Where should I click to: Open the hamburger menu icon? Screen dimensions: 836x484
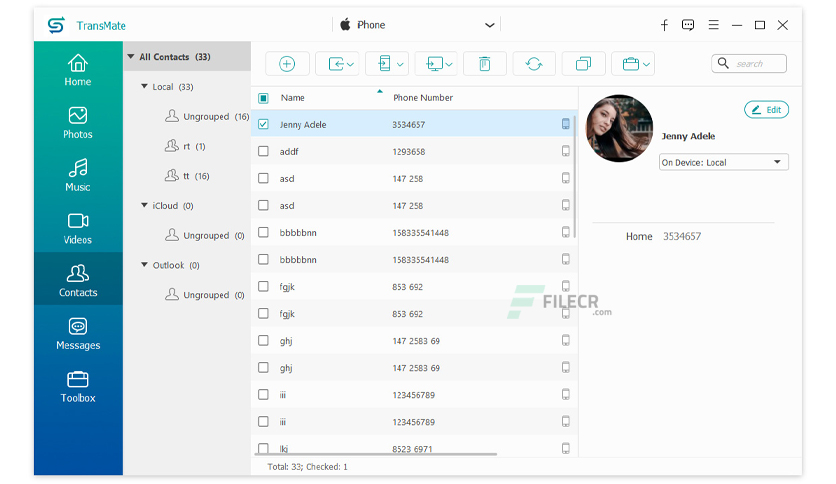click(x=713, y=25)
